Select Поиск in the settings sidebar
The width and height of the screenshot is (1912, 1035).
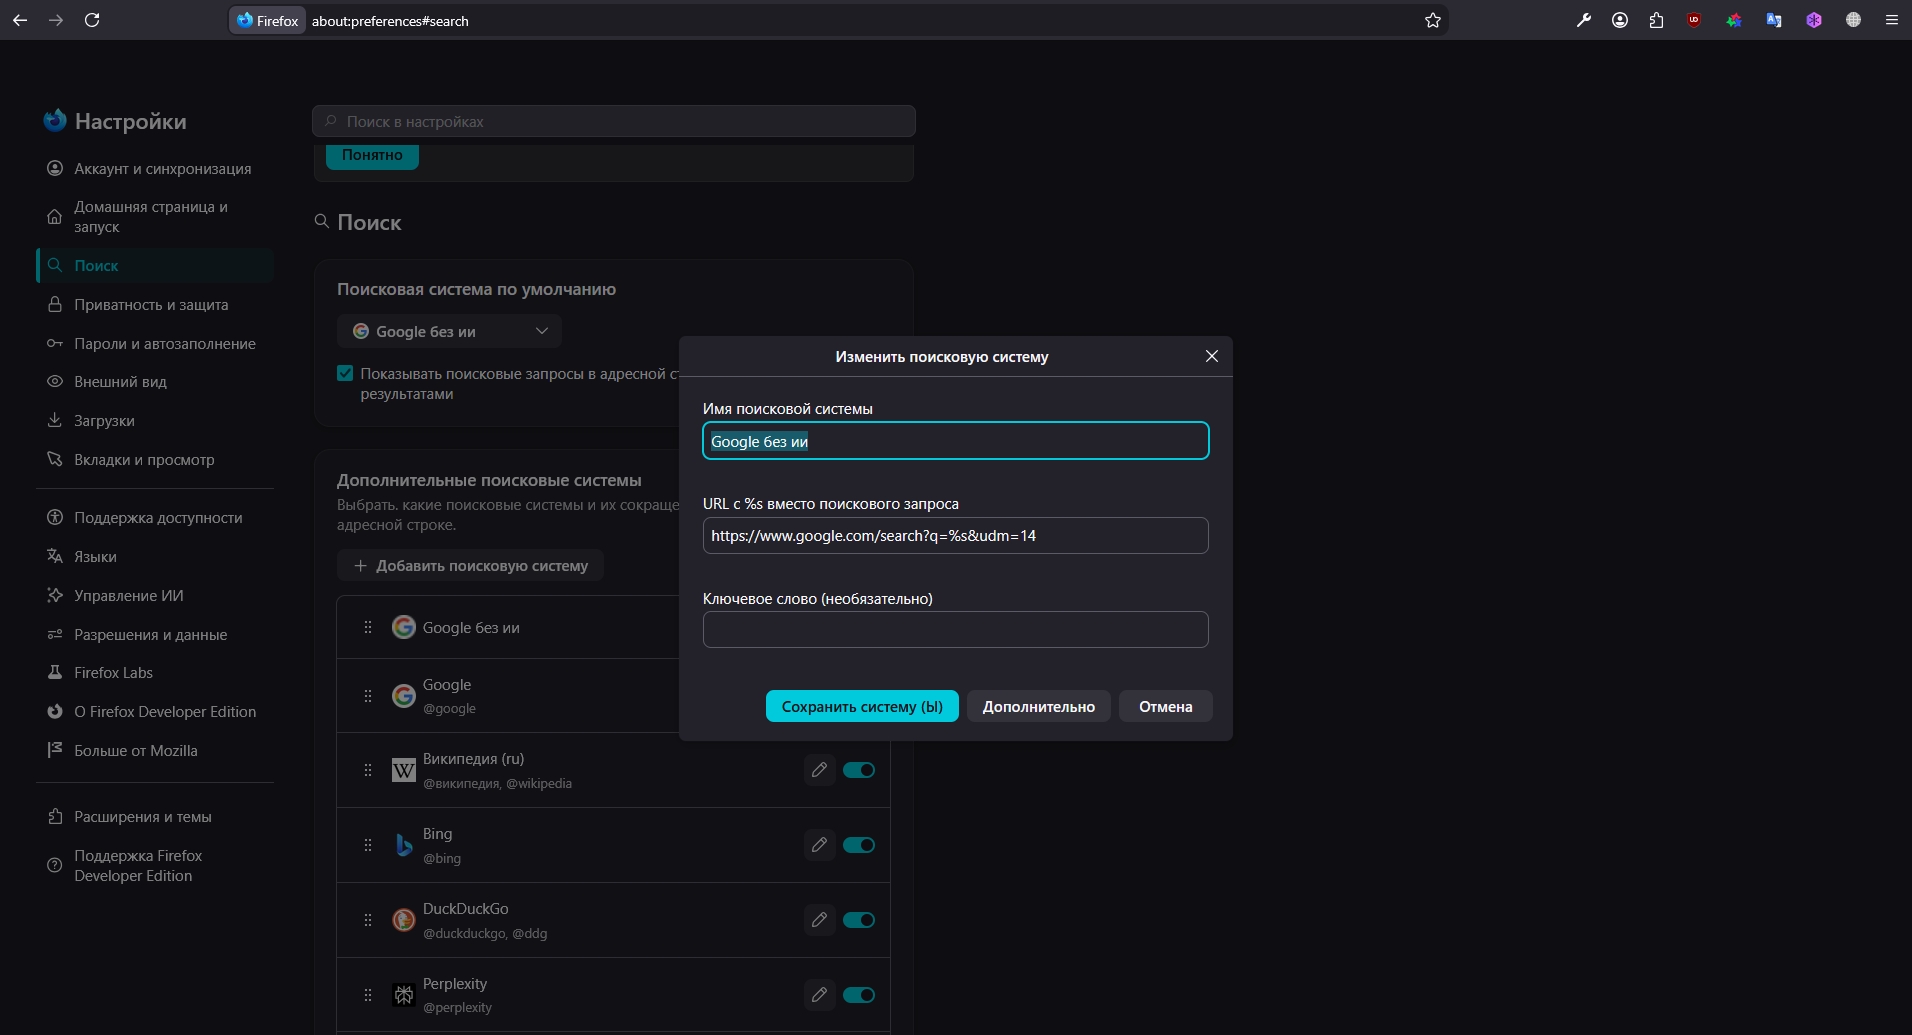coord(155,265)
